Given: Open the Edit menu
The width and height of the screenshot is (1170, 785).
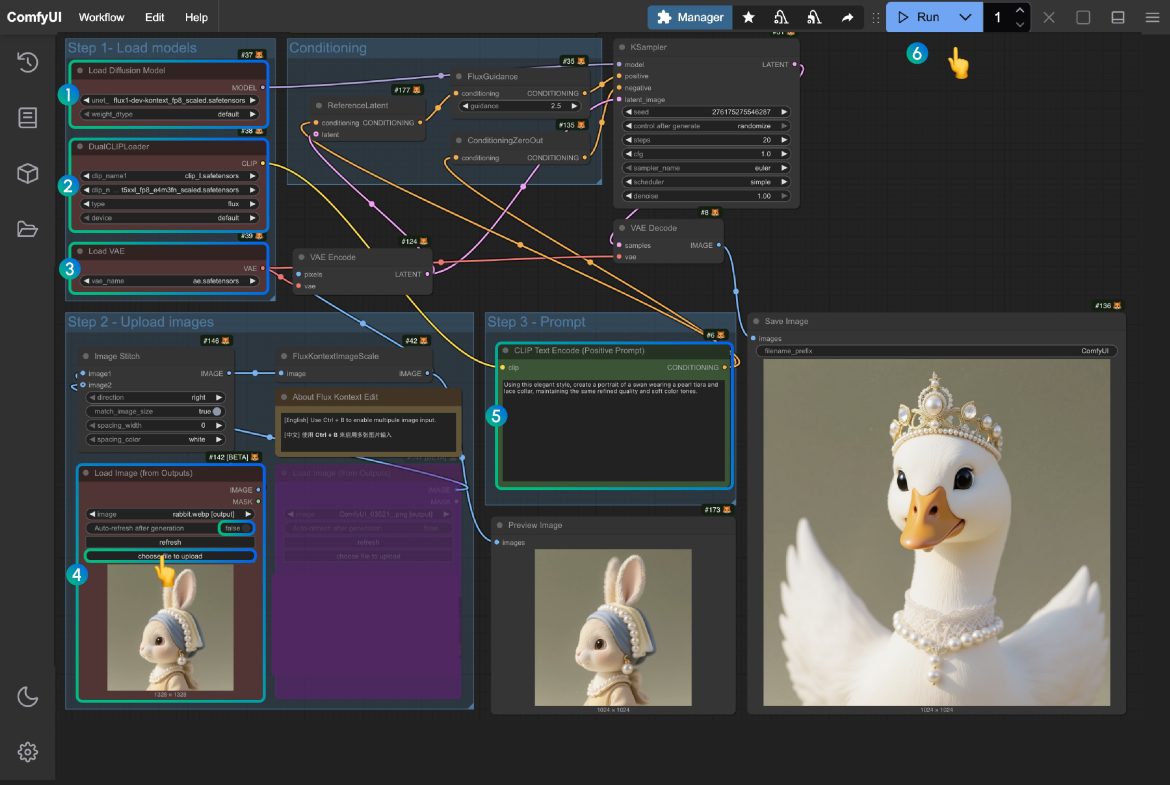Looking at the screenshot, I should pos(154,17).
